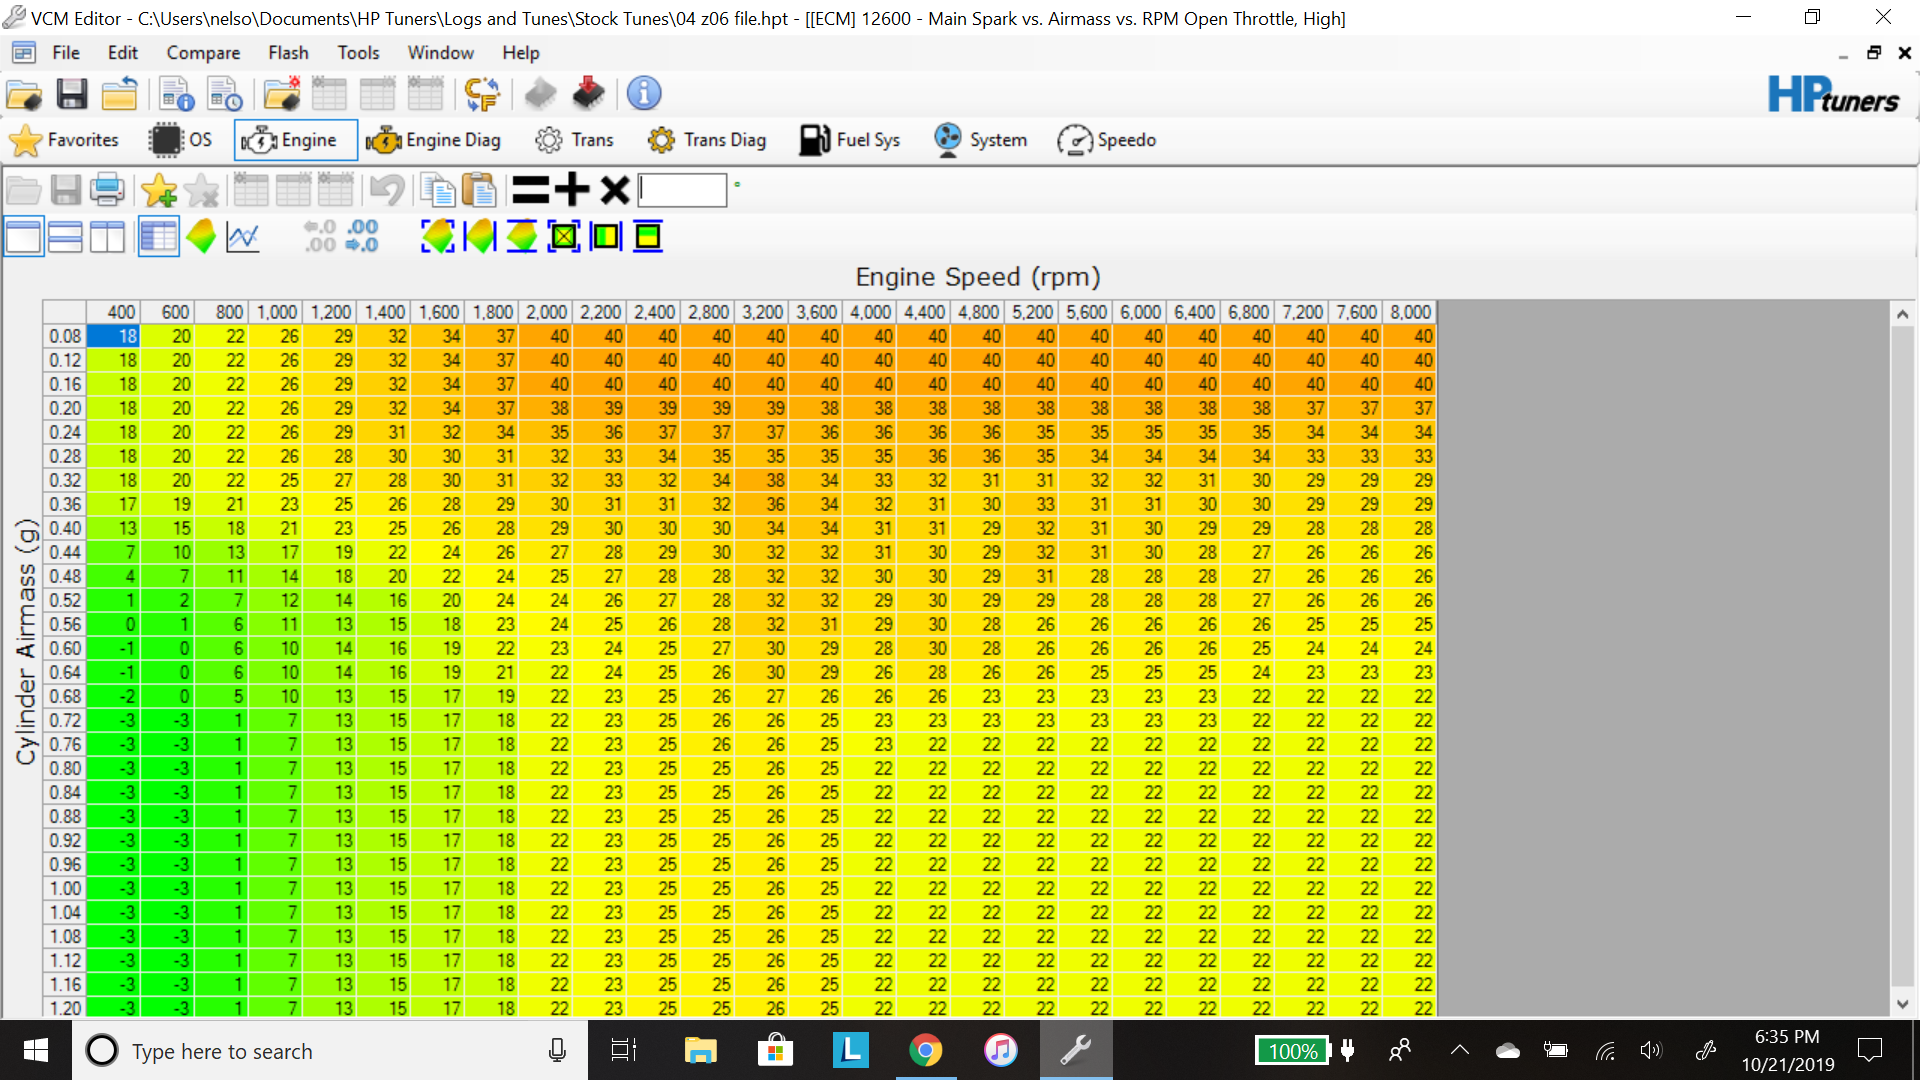Screen dimensions: 1920x1080
Task: Click the 3D surface view icon
Action: tap(202, 236)
